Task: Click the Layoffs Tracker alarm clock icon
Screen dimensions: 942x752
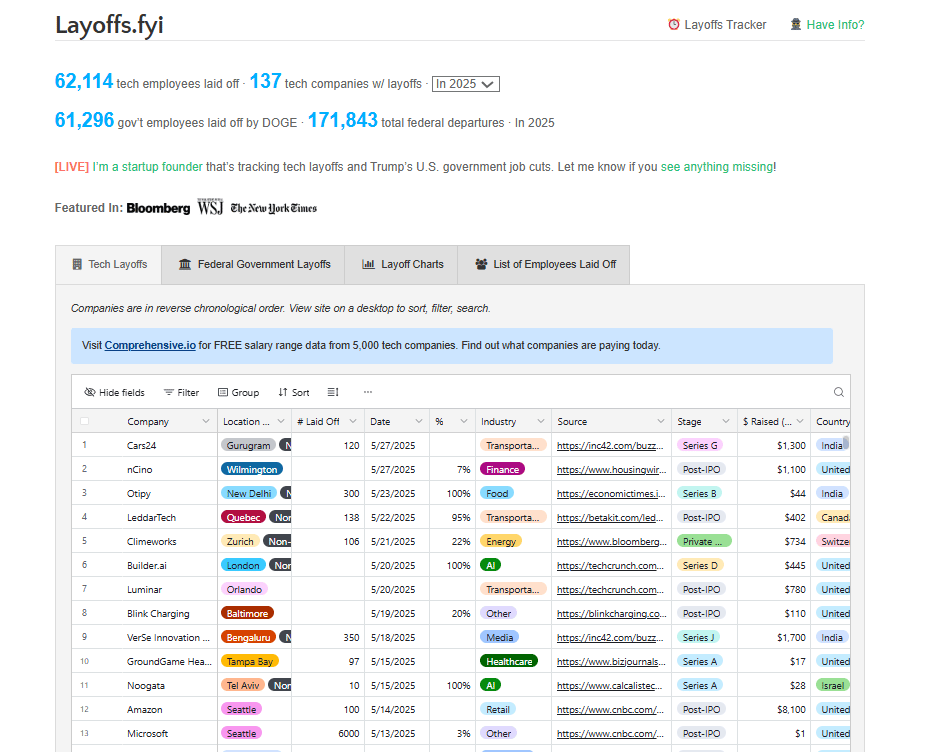Action: (673, 25)
